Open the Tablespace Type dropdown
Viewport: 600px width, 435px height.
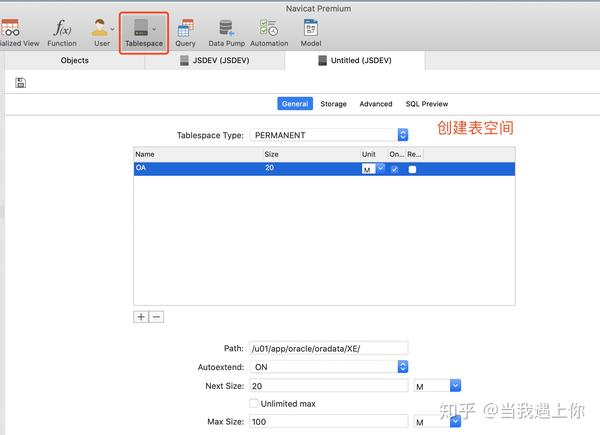[x=329, y=135]
